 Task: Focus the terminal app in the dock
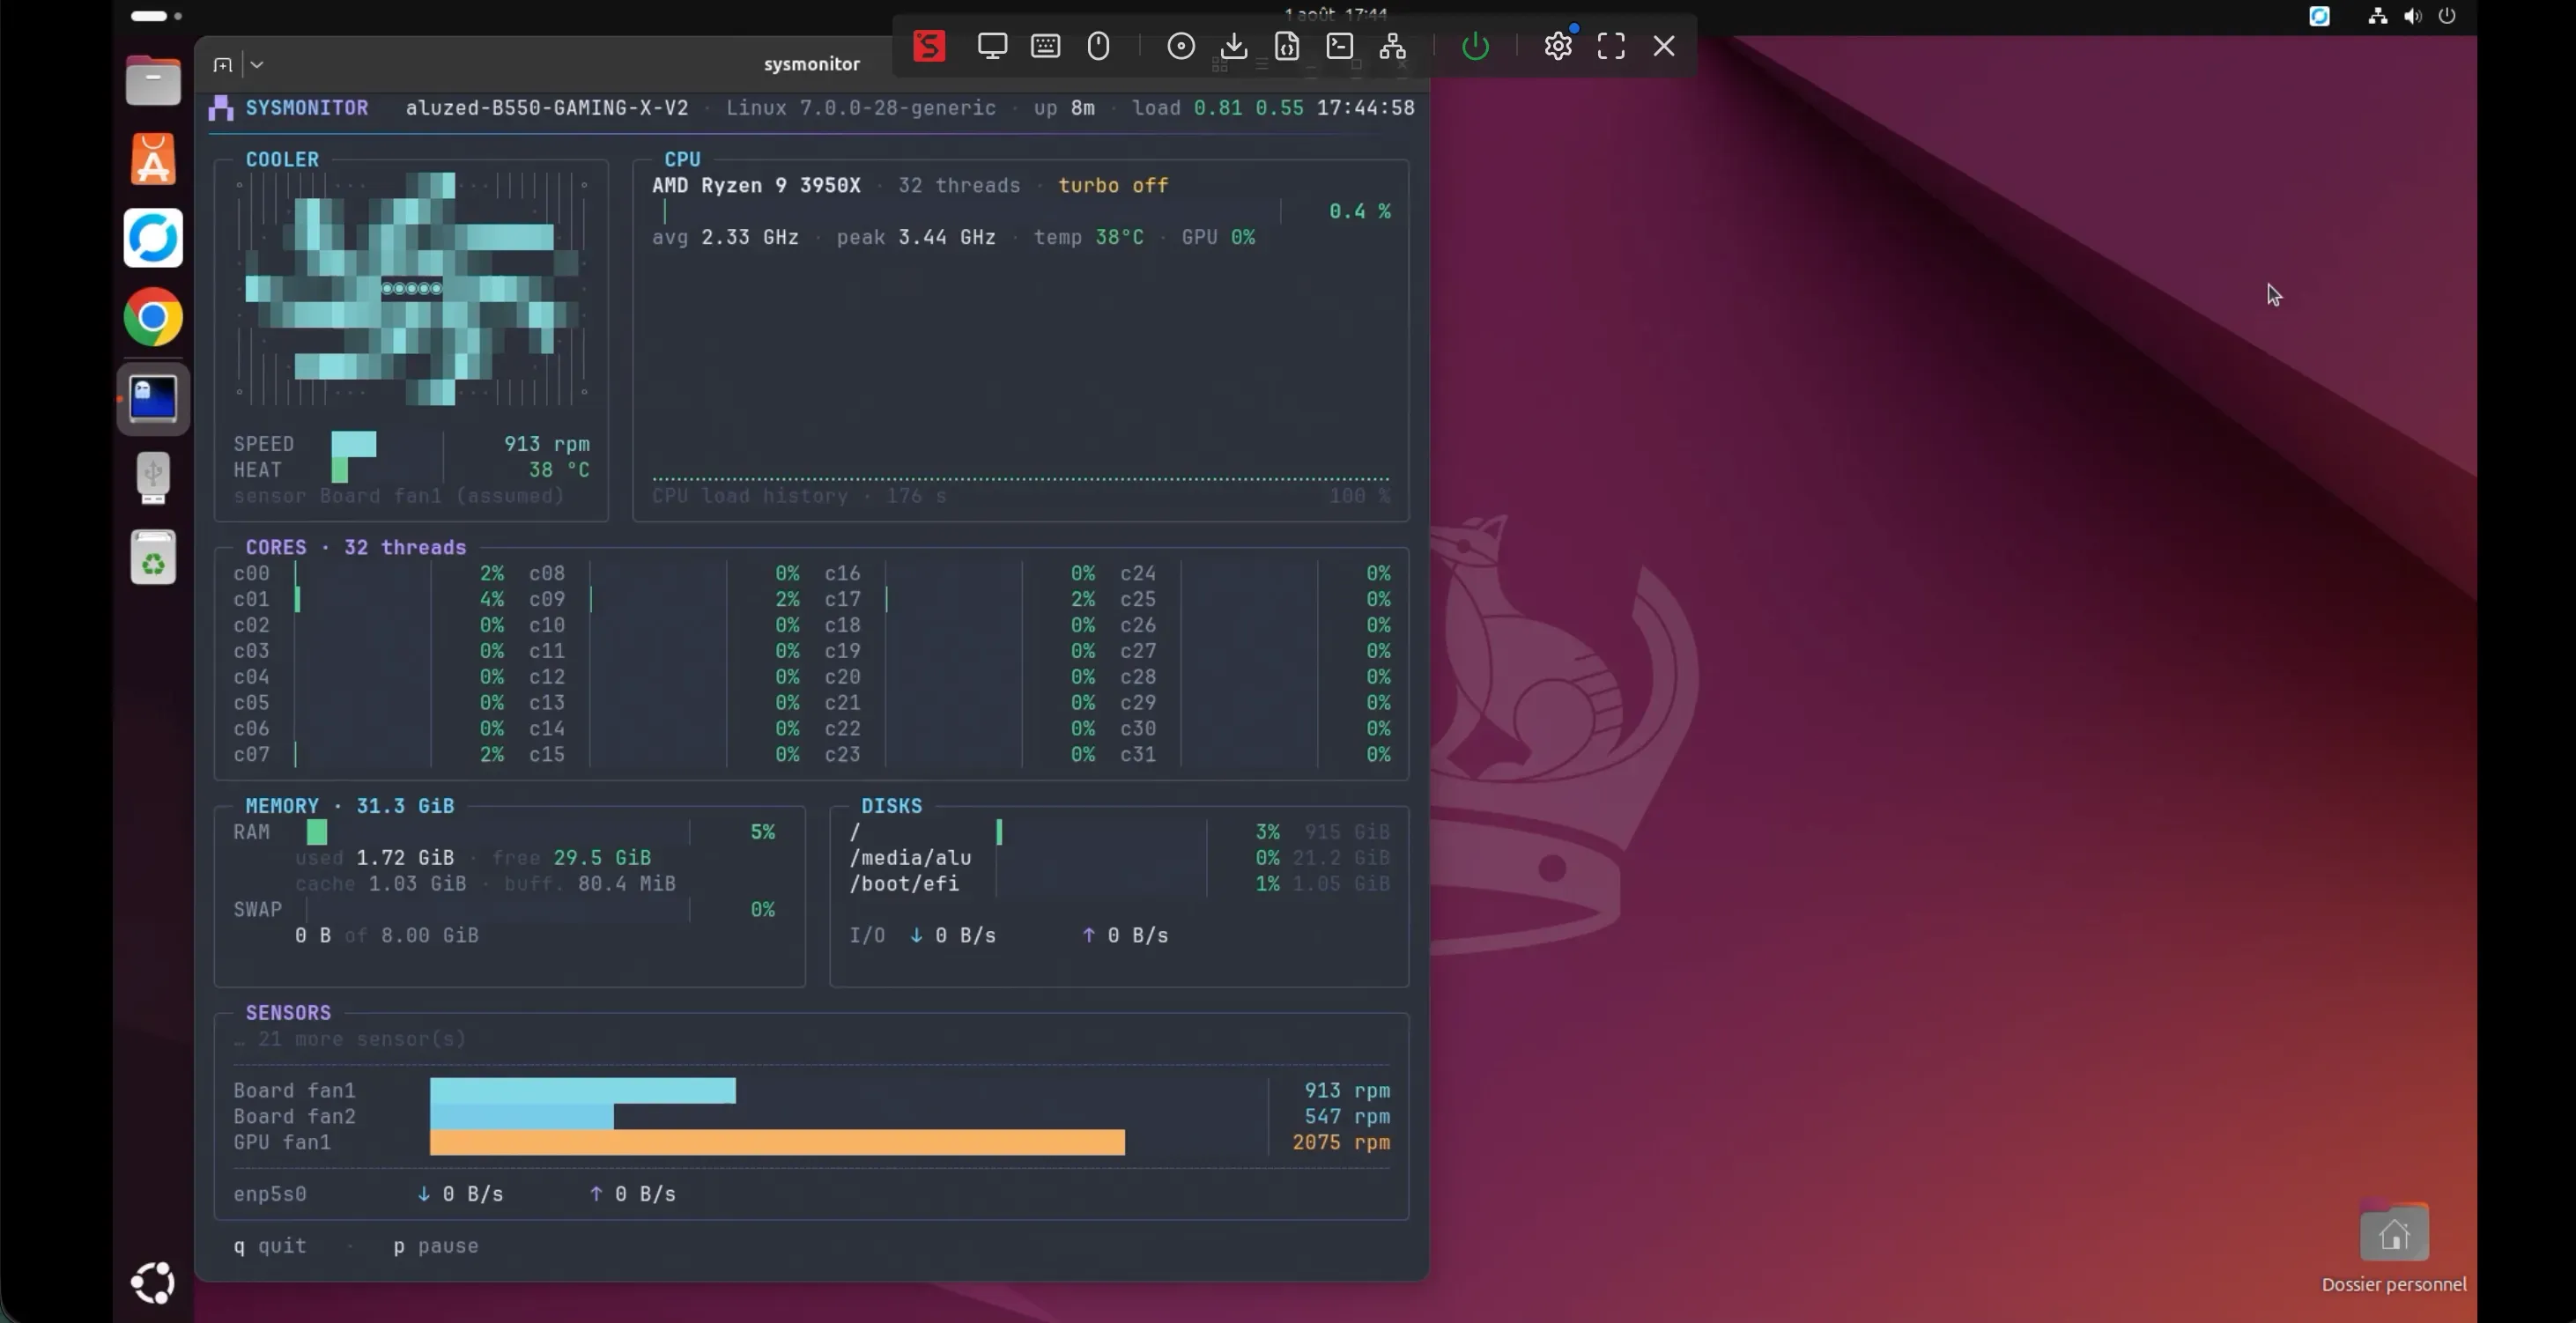(x=153, y=398)
